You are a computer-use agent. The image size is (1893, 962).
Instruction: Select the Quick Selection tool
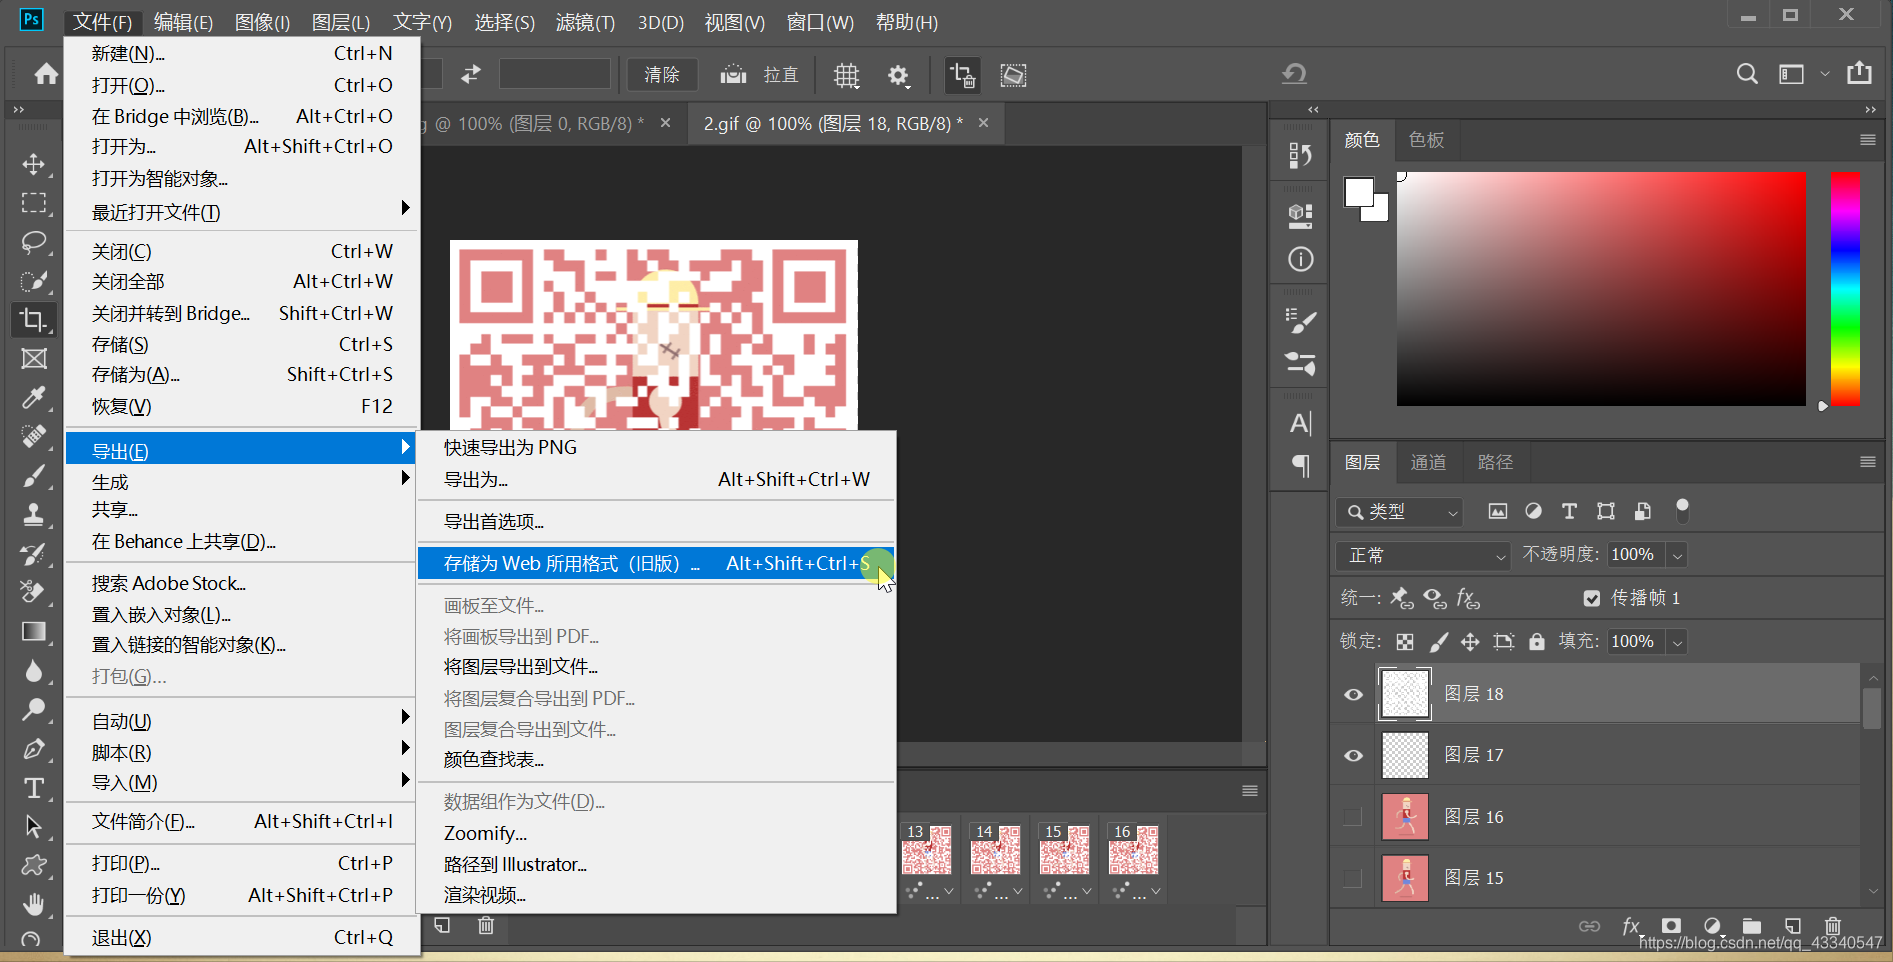point(34,281)
